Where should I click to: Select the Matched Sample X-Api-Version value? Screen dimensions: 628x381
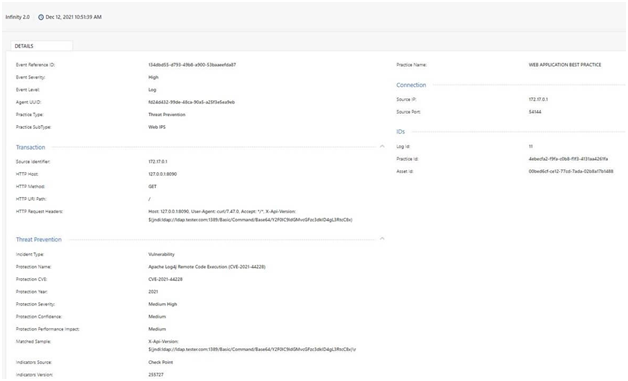[252, 346]
